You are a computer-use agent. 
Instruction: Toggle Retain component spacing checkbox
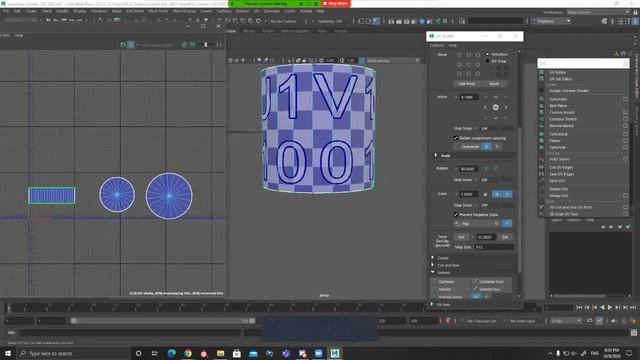click(x=456, y=138)
